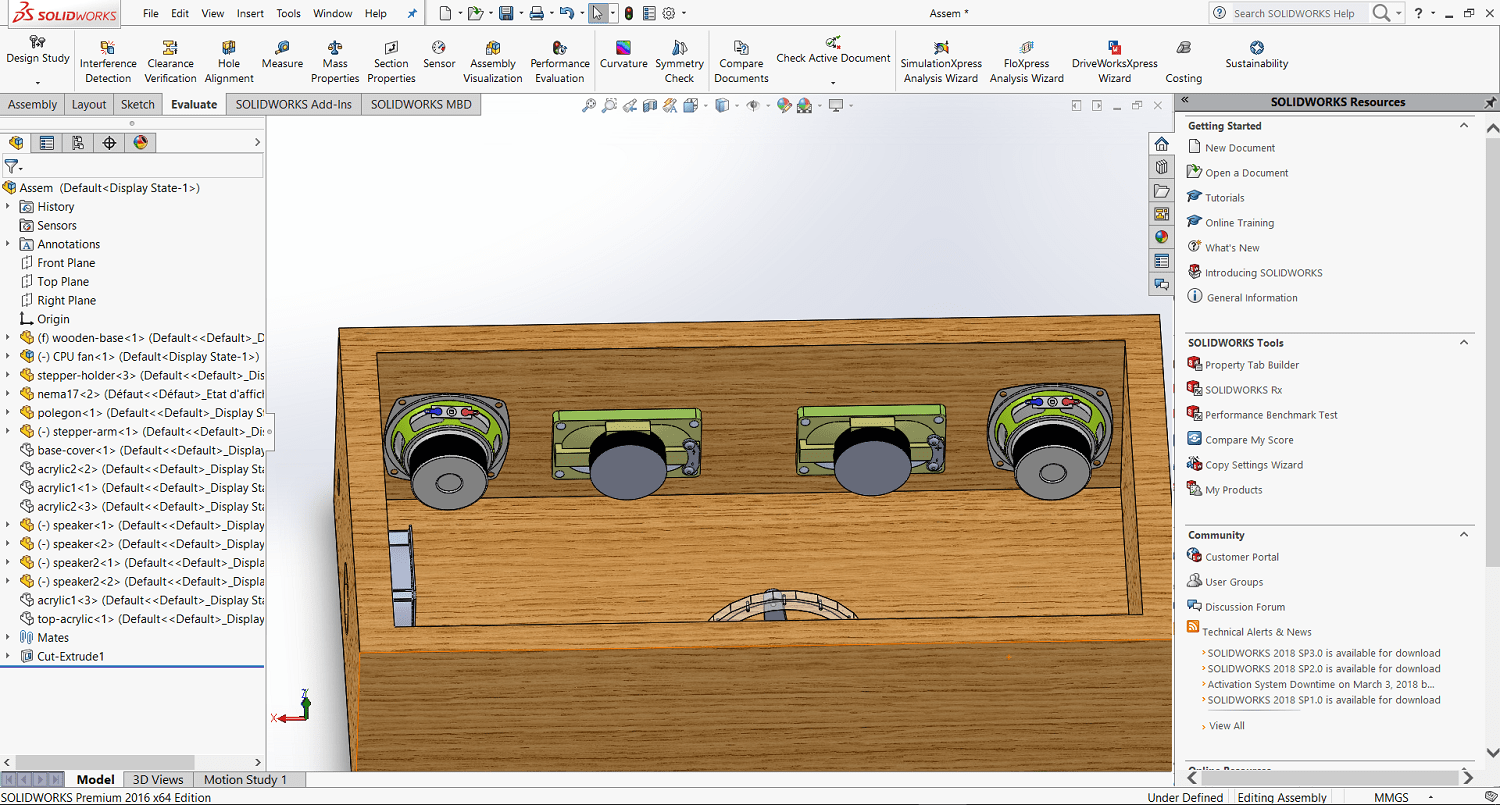Open the Costing tool
This screenshot has height=805, width=1500.
[x=1184, y=62]
